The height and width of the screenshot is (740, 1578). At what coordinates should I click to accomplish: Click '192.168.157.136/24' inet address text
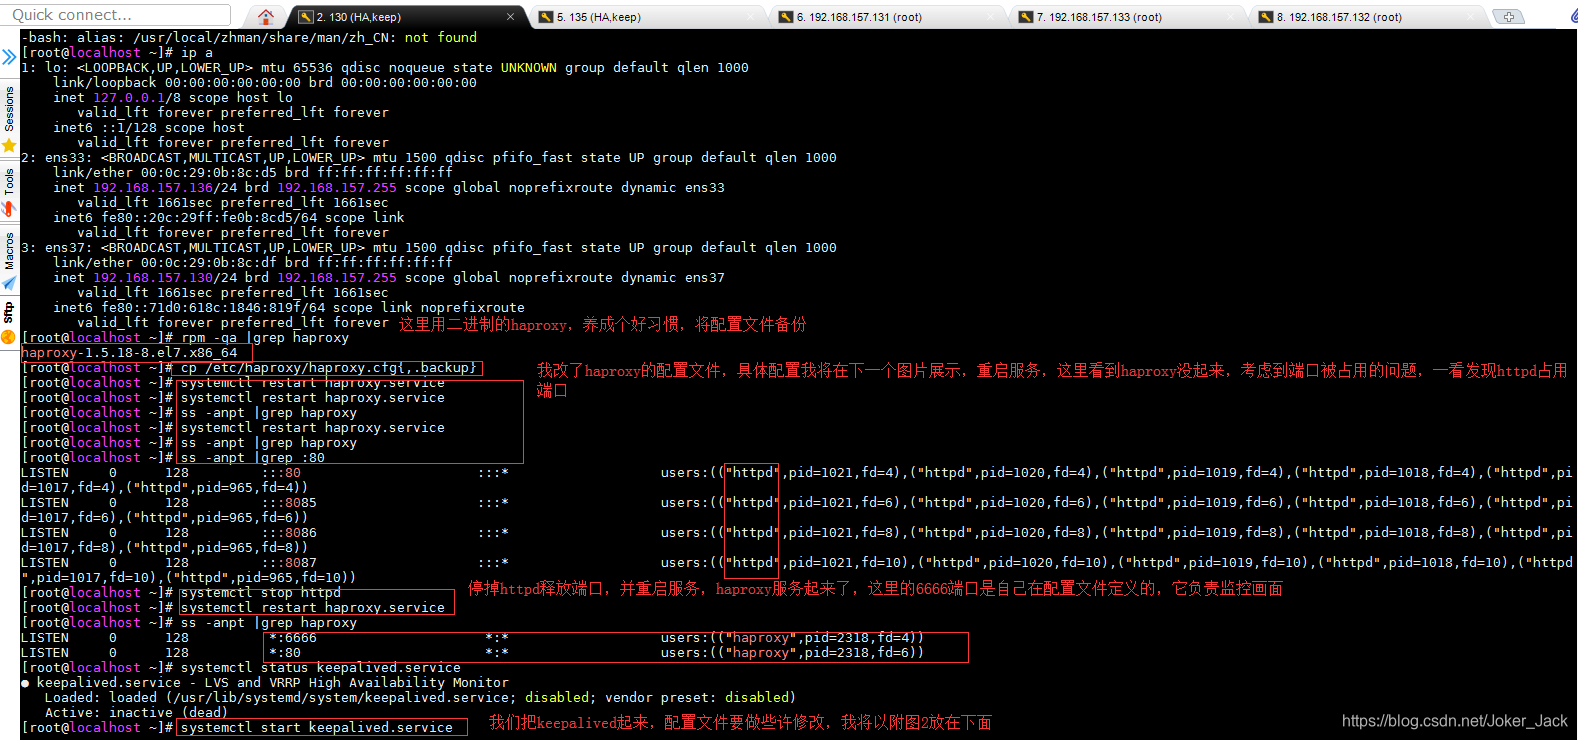click(x=165, y=187)
